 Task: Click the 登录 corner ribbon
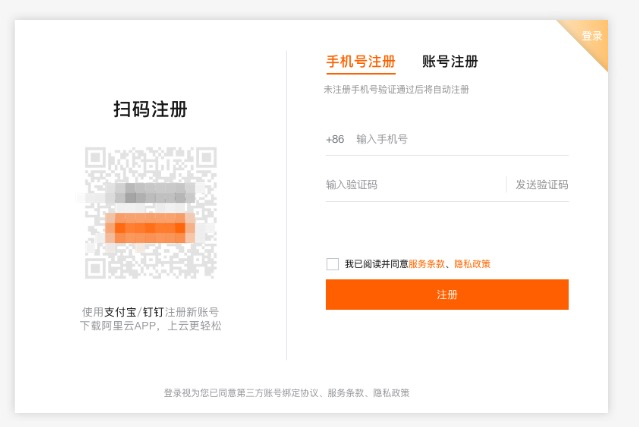[592, 37]
